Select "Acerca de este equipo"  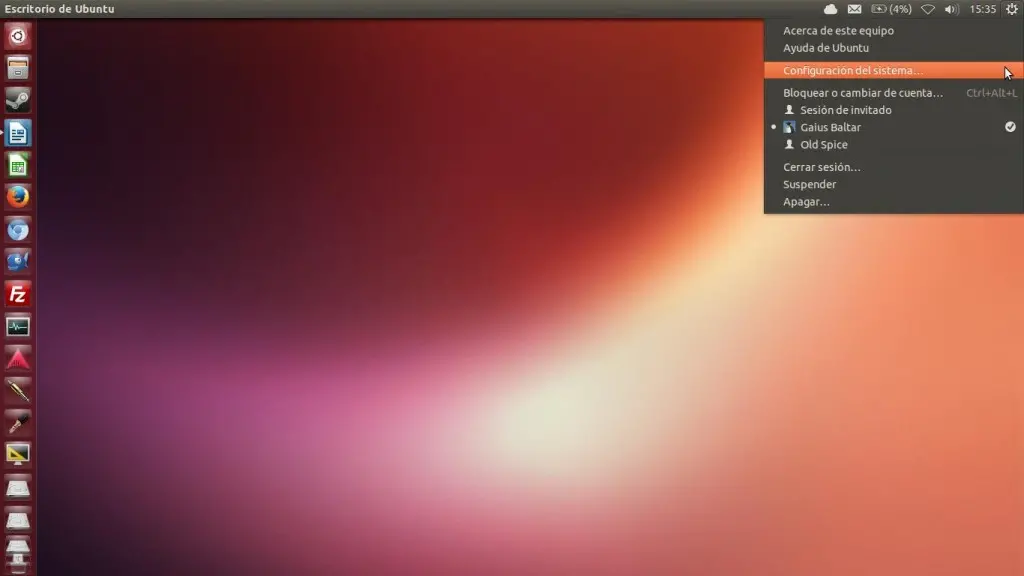(893, 31)
